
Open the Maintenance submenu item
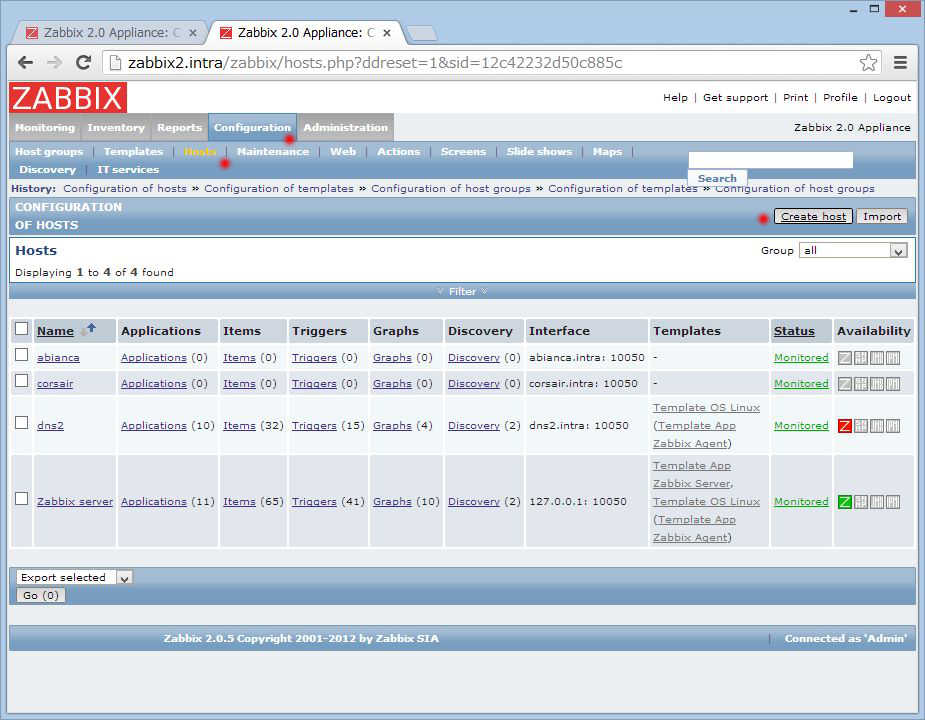273,152
